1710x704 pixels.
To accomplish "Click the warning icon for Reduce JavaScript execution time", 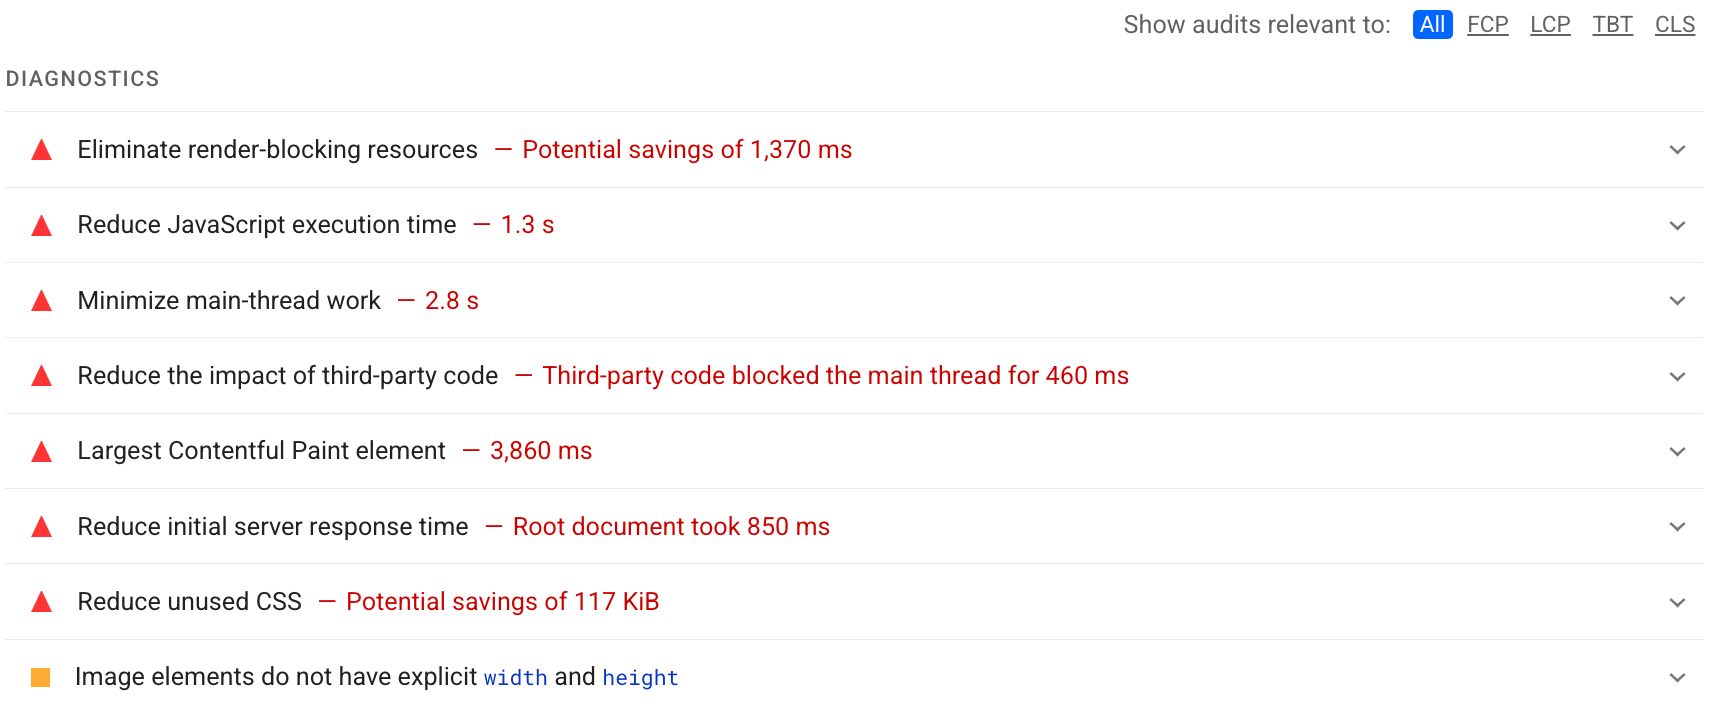I will click(x=41, y=225).
